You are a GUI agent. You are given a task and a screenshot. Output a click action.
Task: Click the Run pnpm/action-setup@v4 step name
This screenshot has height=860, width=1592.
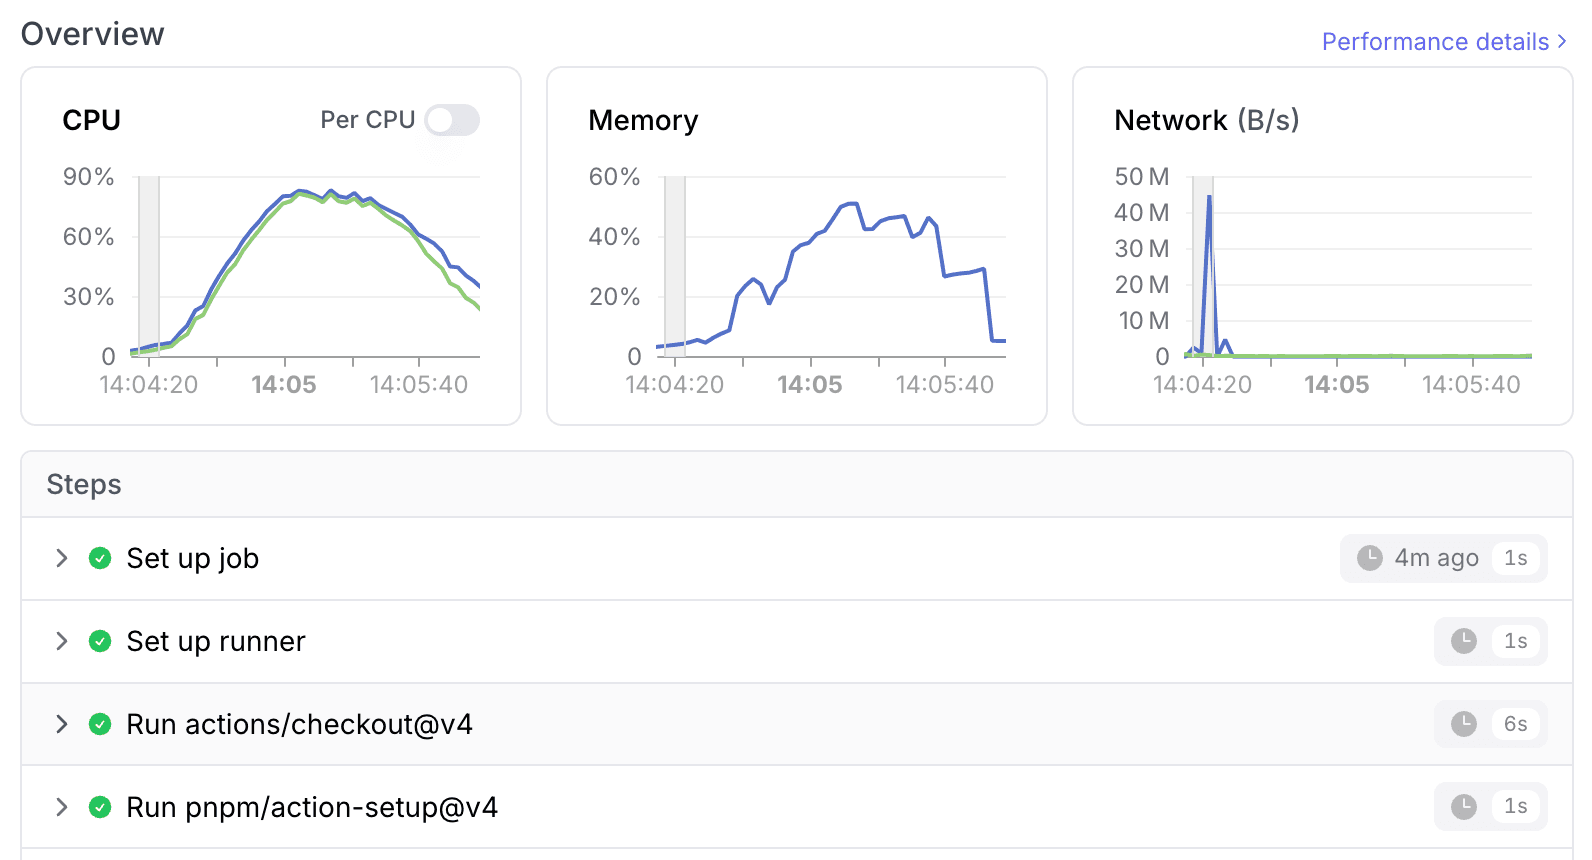(312, 807)
